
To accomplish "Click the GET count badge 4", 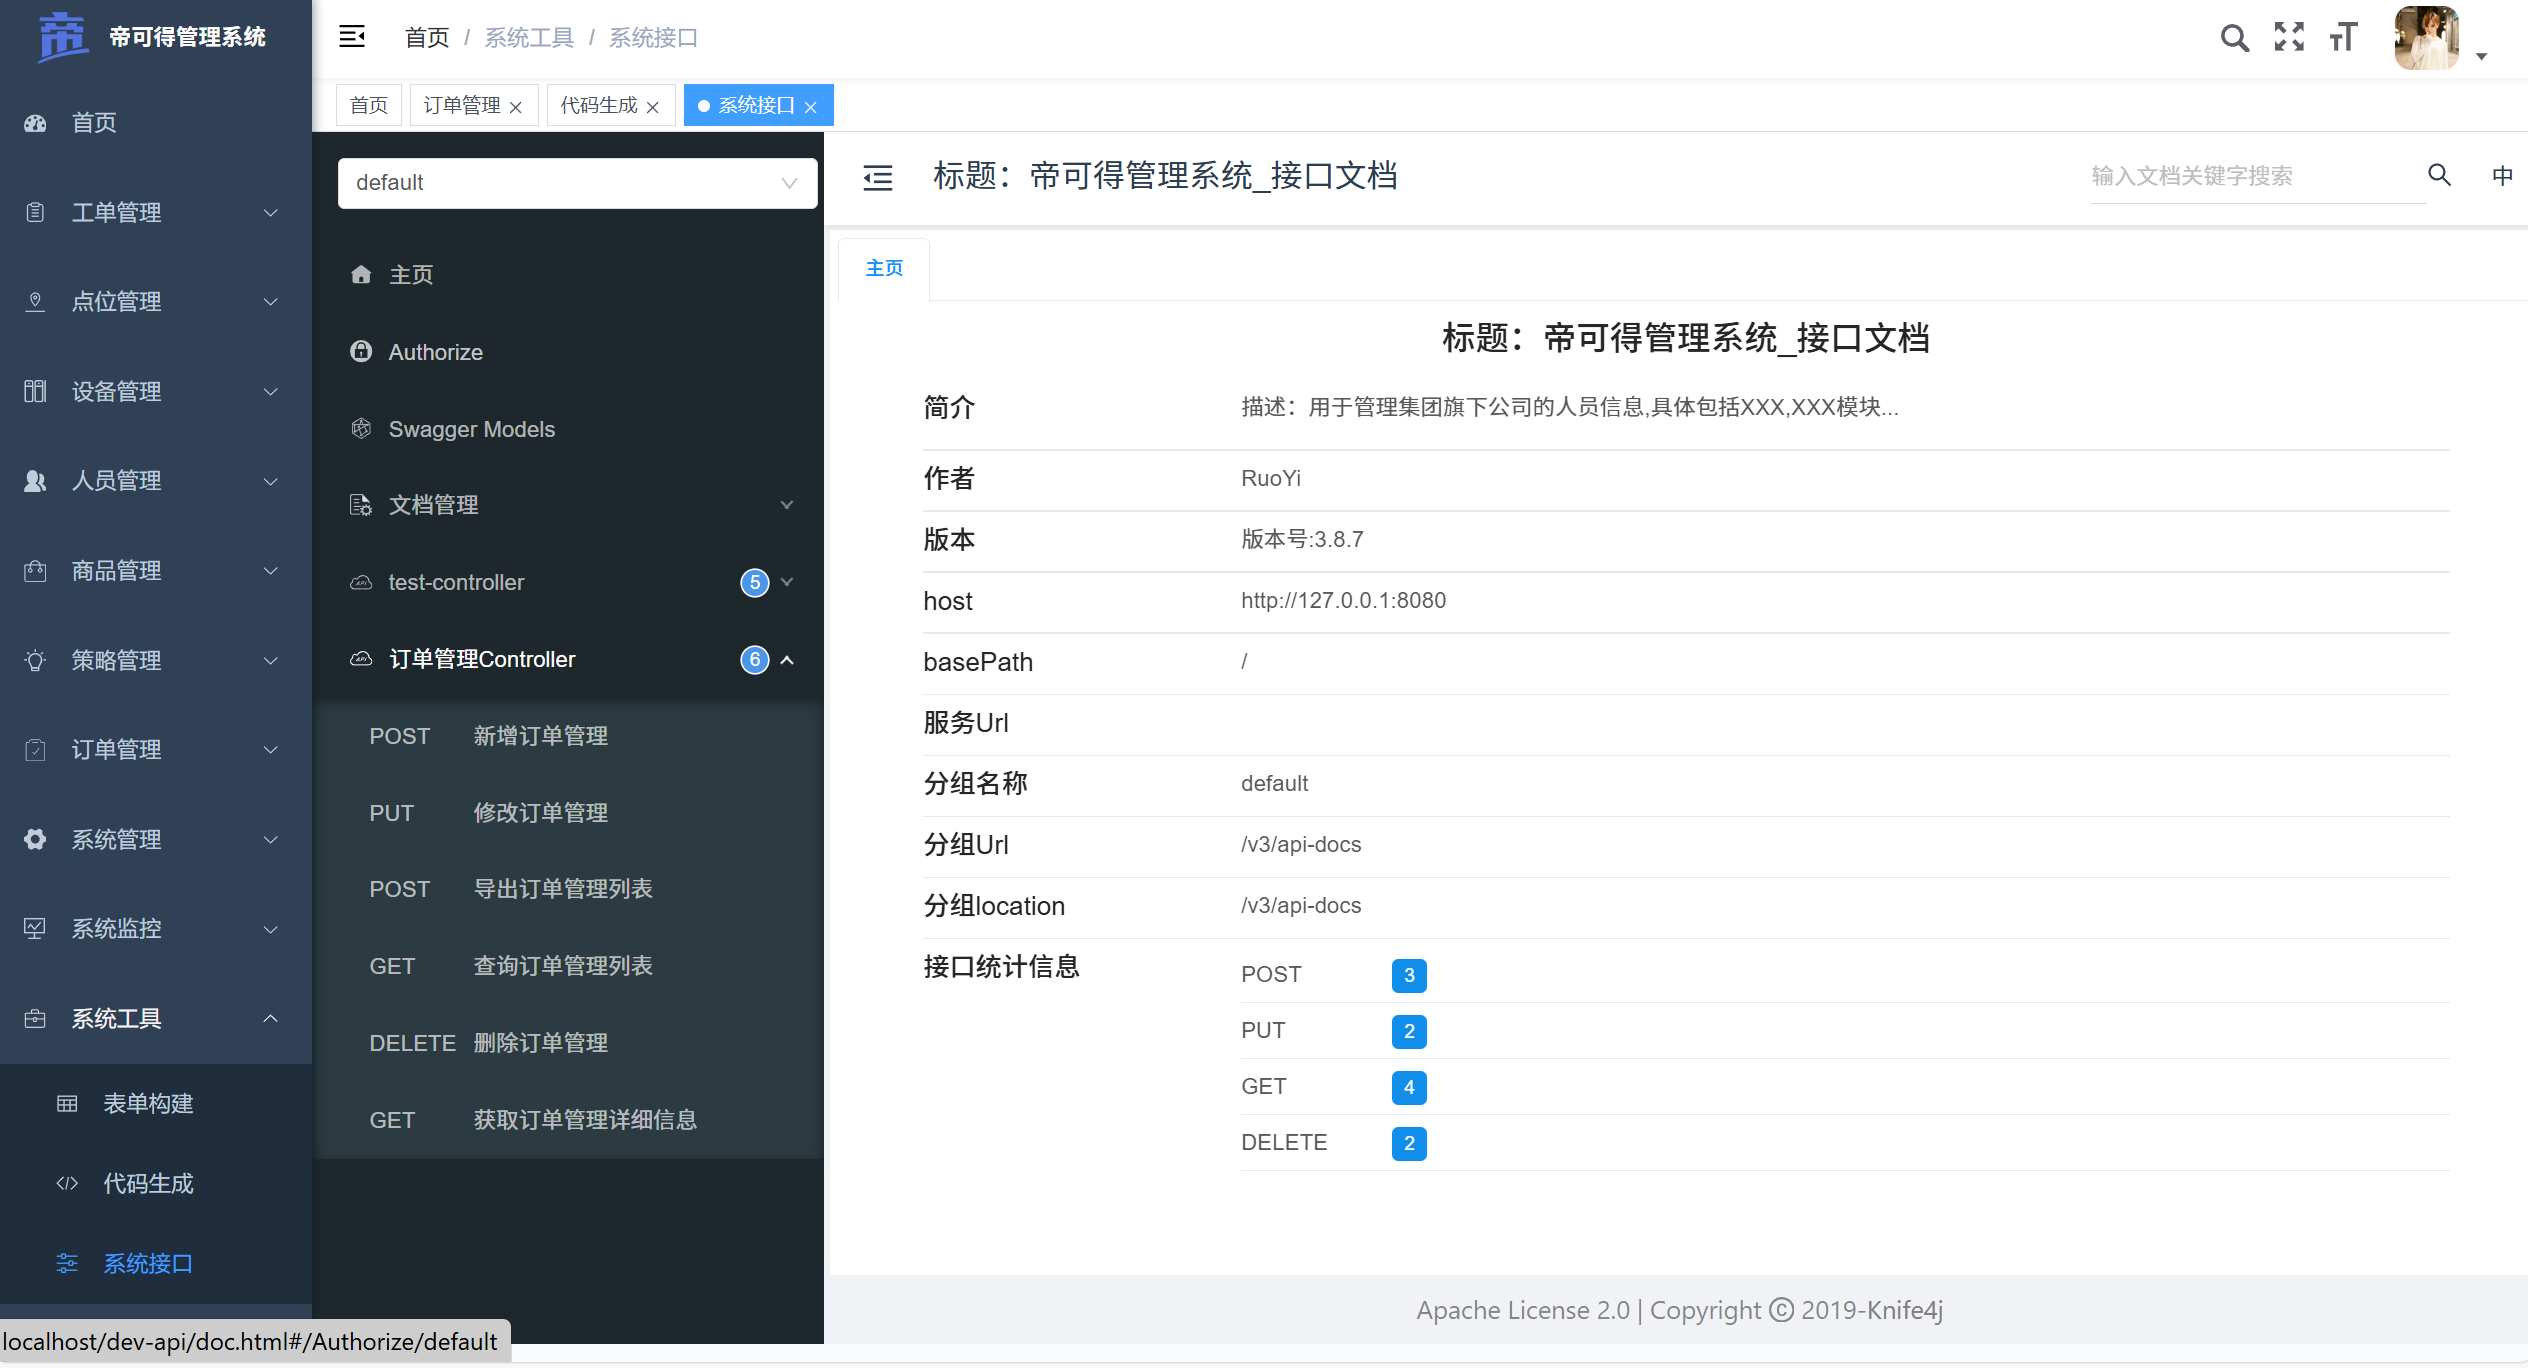I will (x=1409, y=1087).
